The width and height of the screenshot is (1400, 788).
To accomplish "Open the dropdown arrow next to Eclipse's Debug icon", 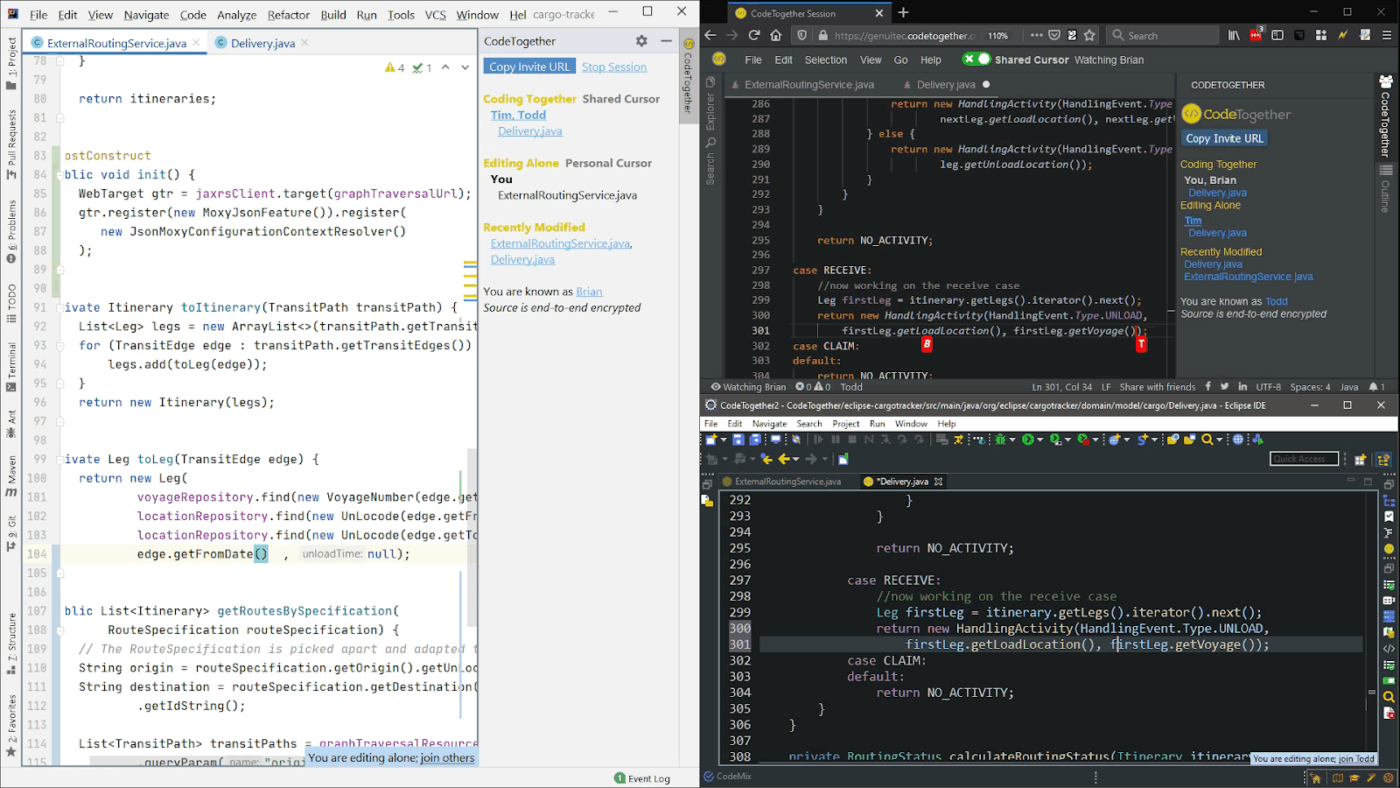I will pos(1012,440).
